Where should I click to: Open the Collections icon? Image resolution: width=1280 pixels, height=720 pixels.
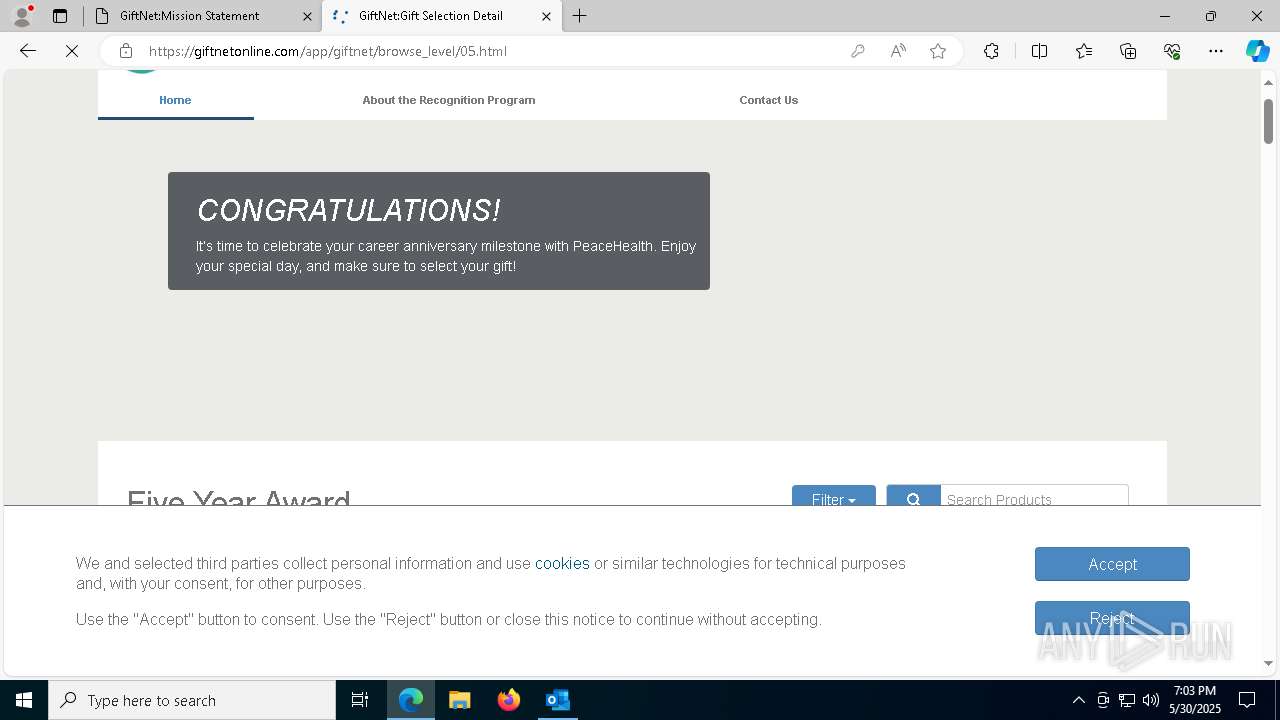1128,51
